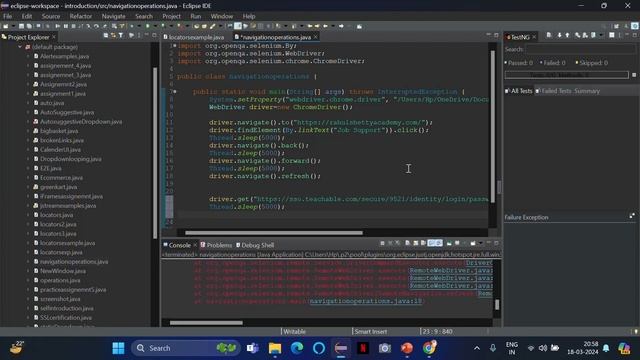Click TestNG next failed test down arrow

point(560,35)
